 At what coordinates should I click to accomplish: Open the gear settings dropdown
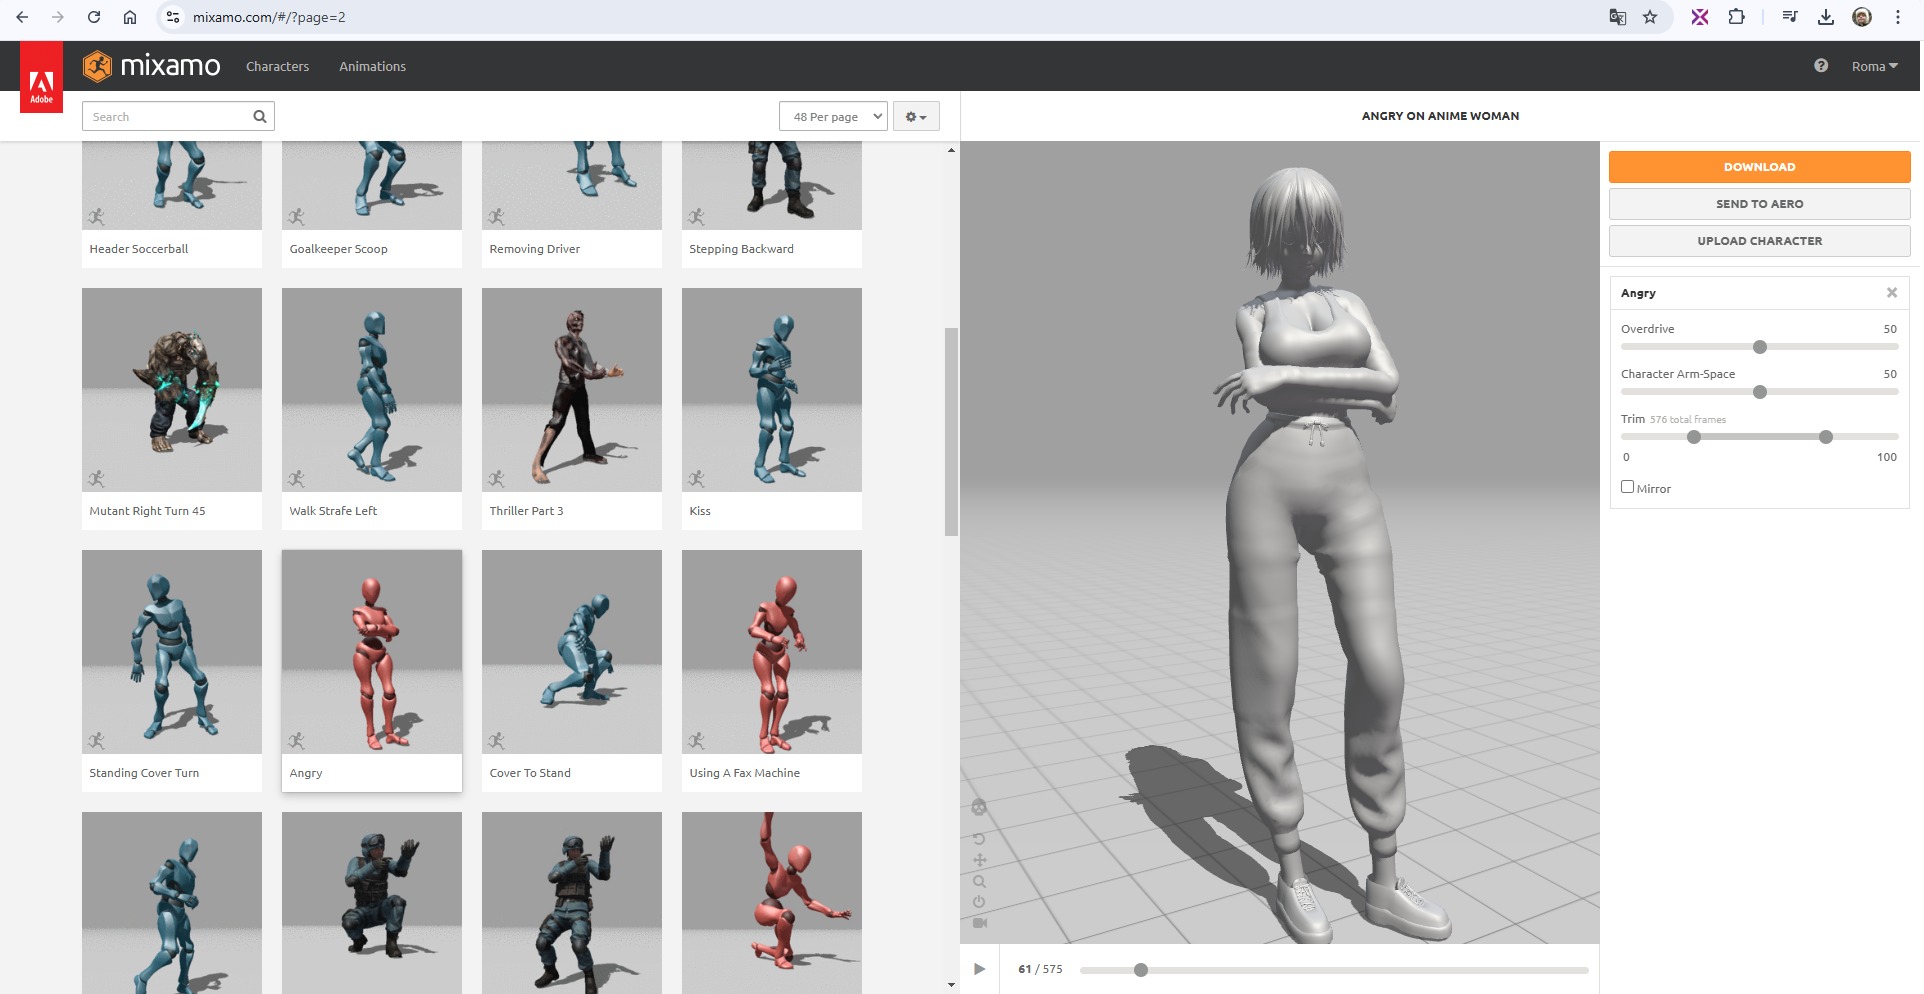pos(916,116)
